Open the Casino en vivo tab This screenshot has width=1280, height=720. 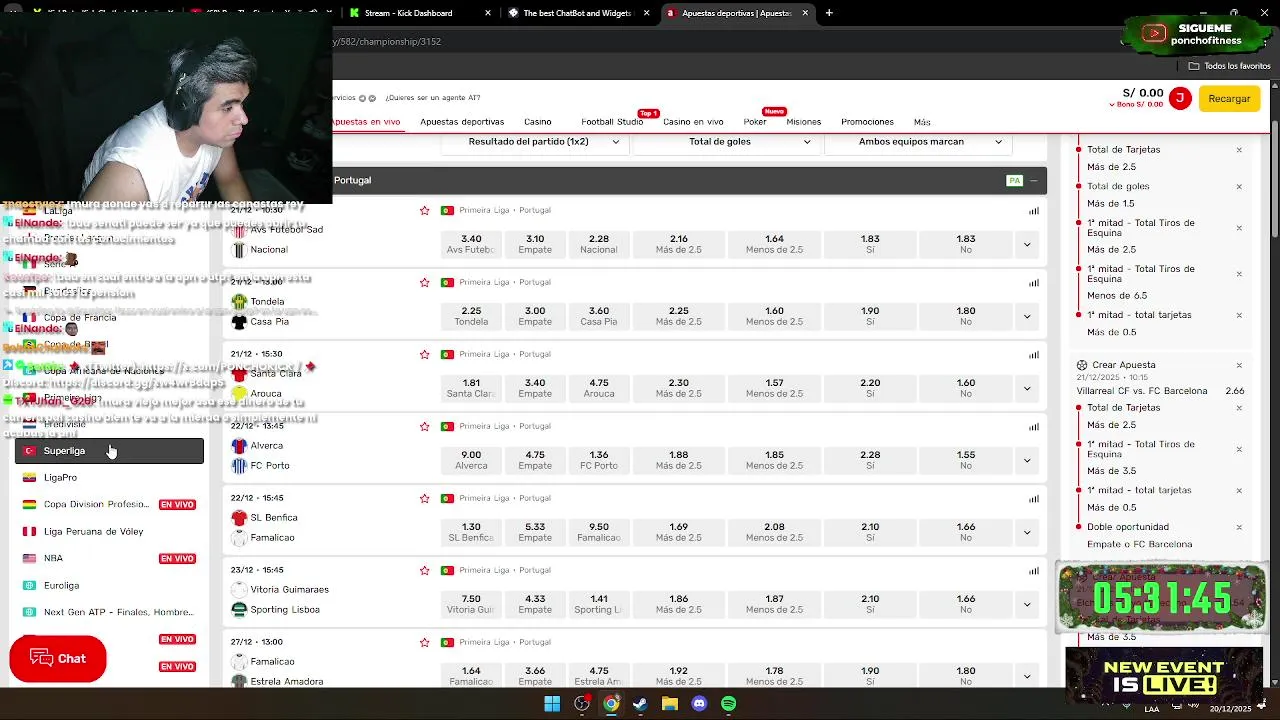pos(693,122)
